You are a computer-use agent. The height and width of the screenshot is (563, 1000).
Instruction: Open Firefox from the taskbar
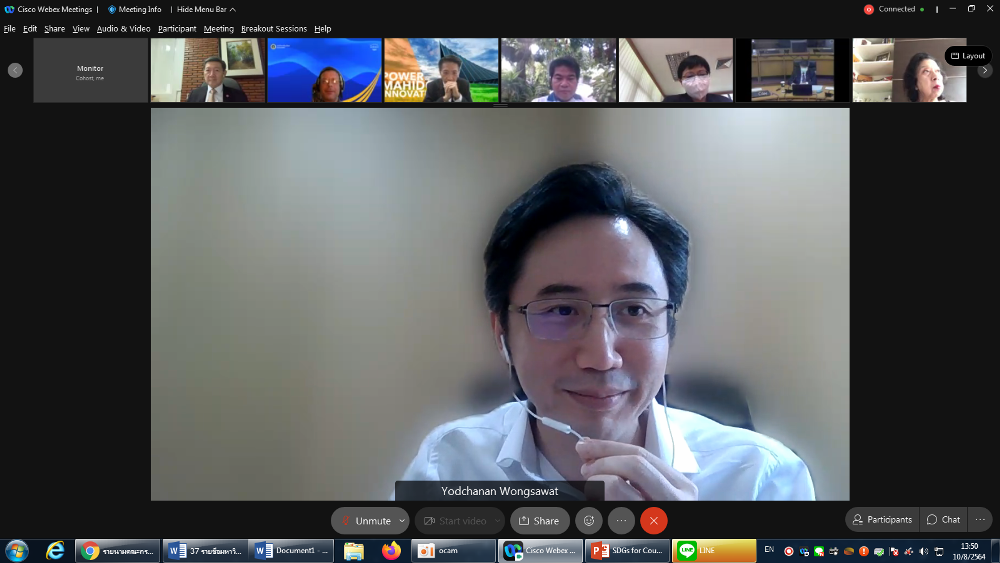(391, 551)
